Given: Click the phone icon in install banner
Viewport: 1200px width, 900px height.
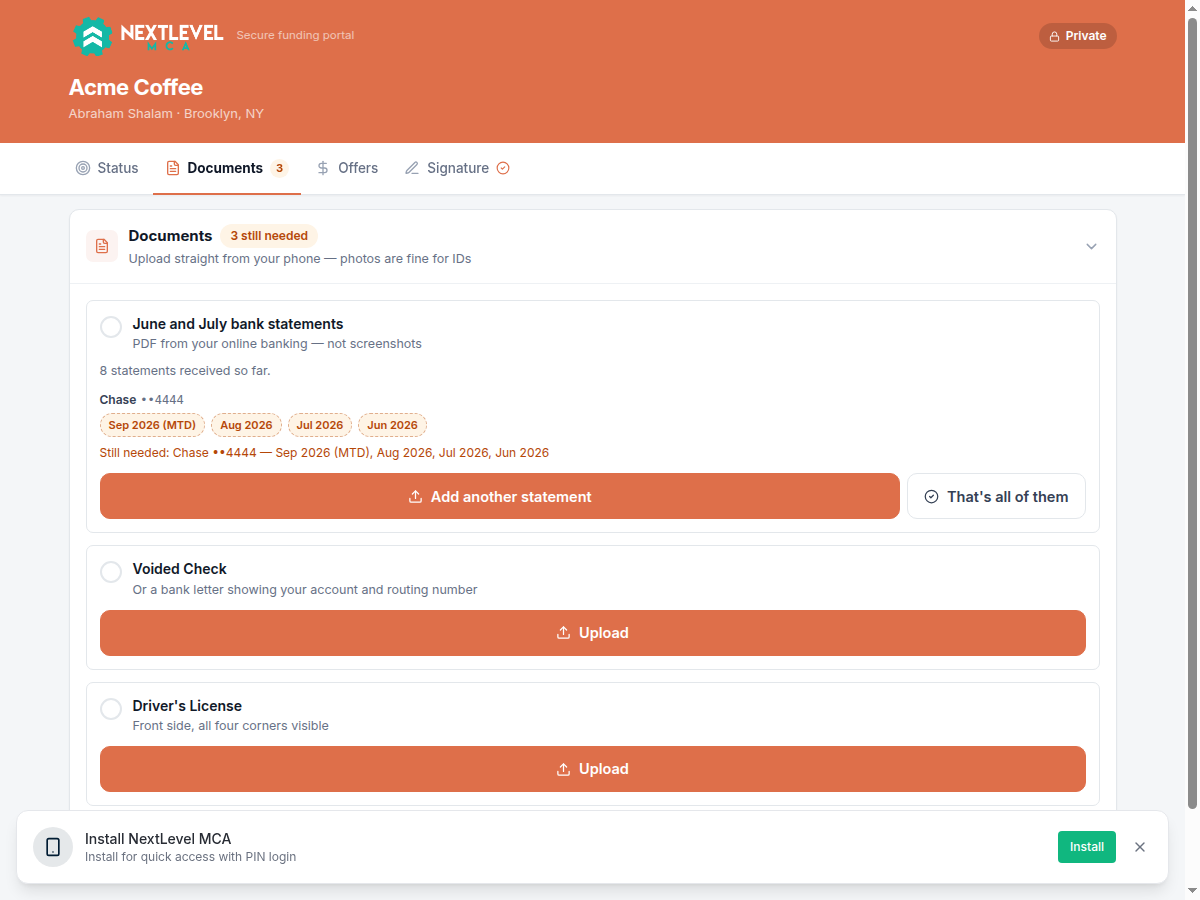Looking at the screenshot, I should [x=53, y=847].
